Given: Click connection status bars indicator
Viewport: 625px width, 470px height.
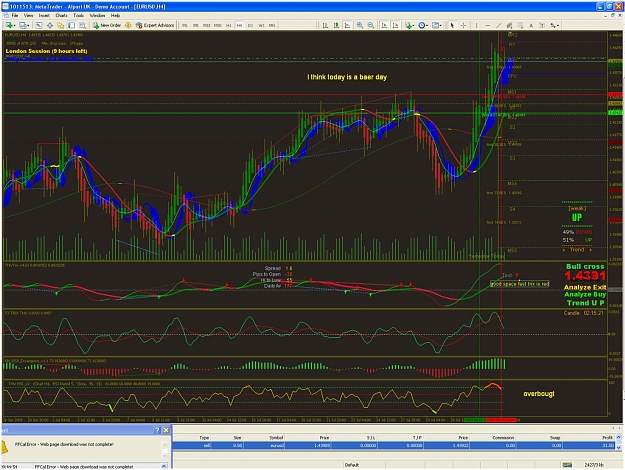Looking at the screenshot, I should pyautogui.click(x=567, y=465).
